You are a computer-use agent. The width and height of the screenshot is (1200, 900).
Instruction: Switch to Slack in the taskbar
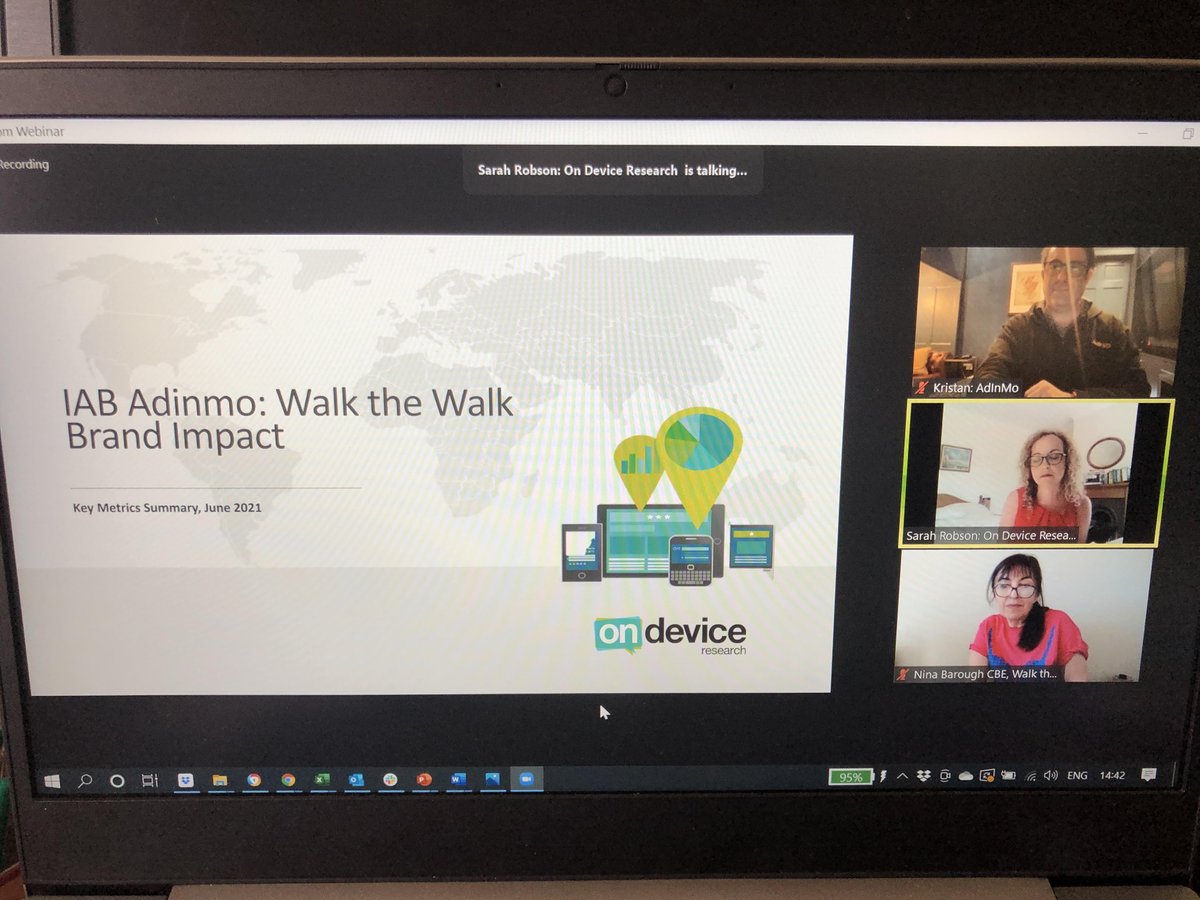390,780
